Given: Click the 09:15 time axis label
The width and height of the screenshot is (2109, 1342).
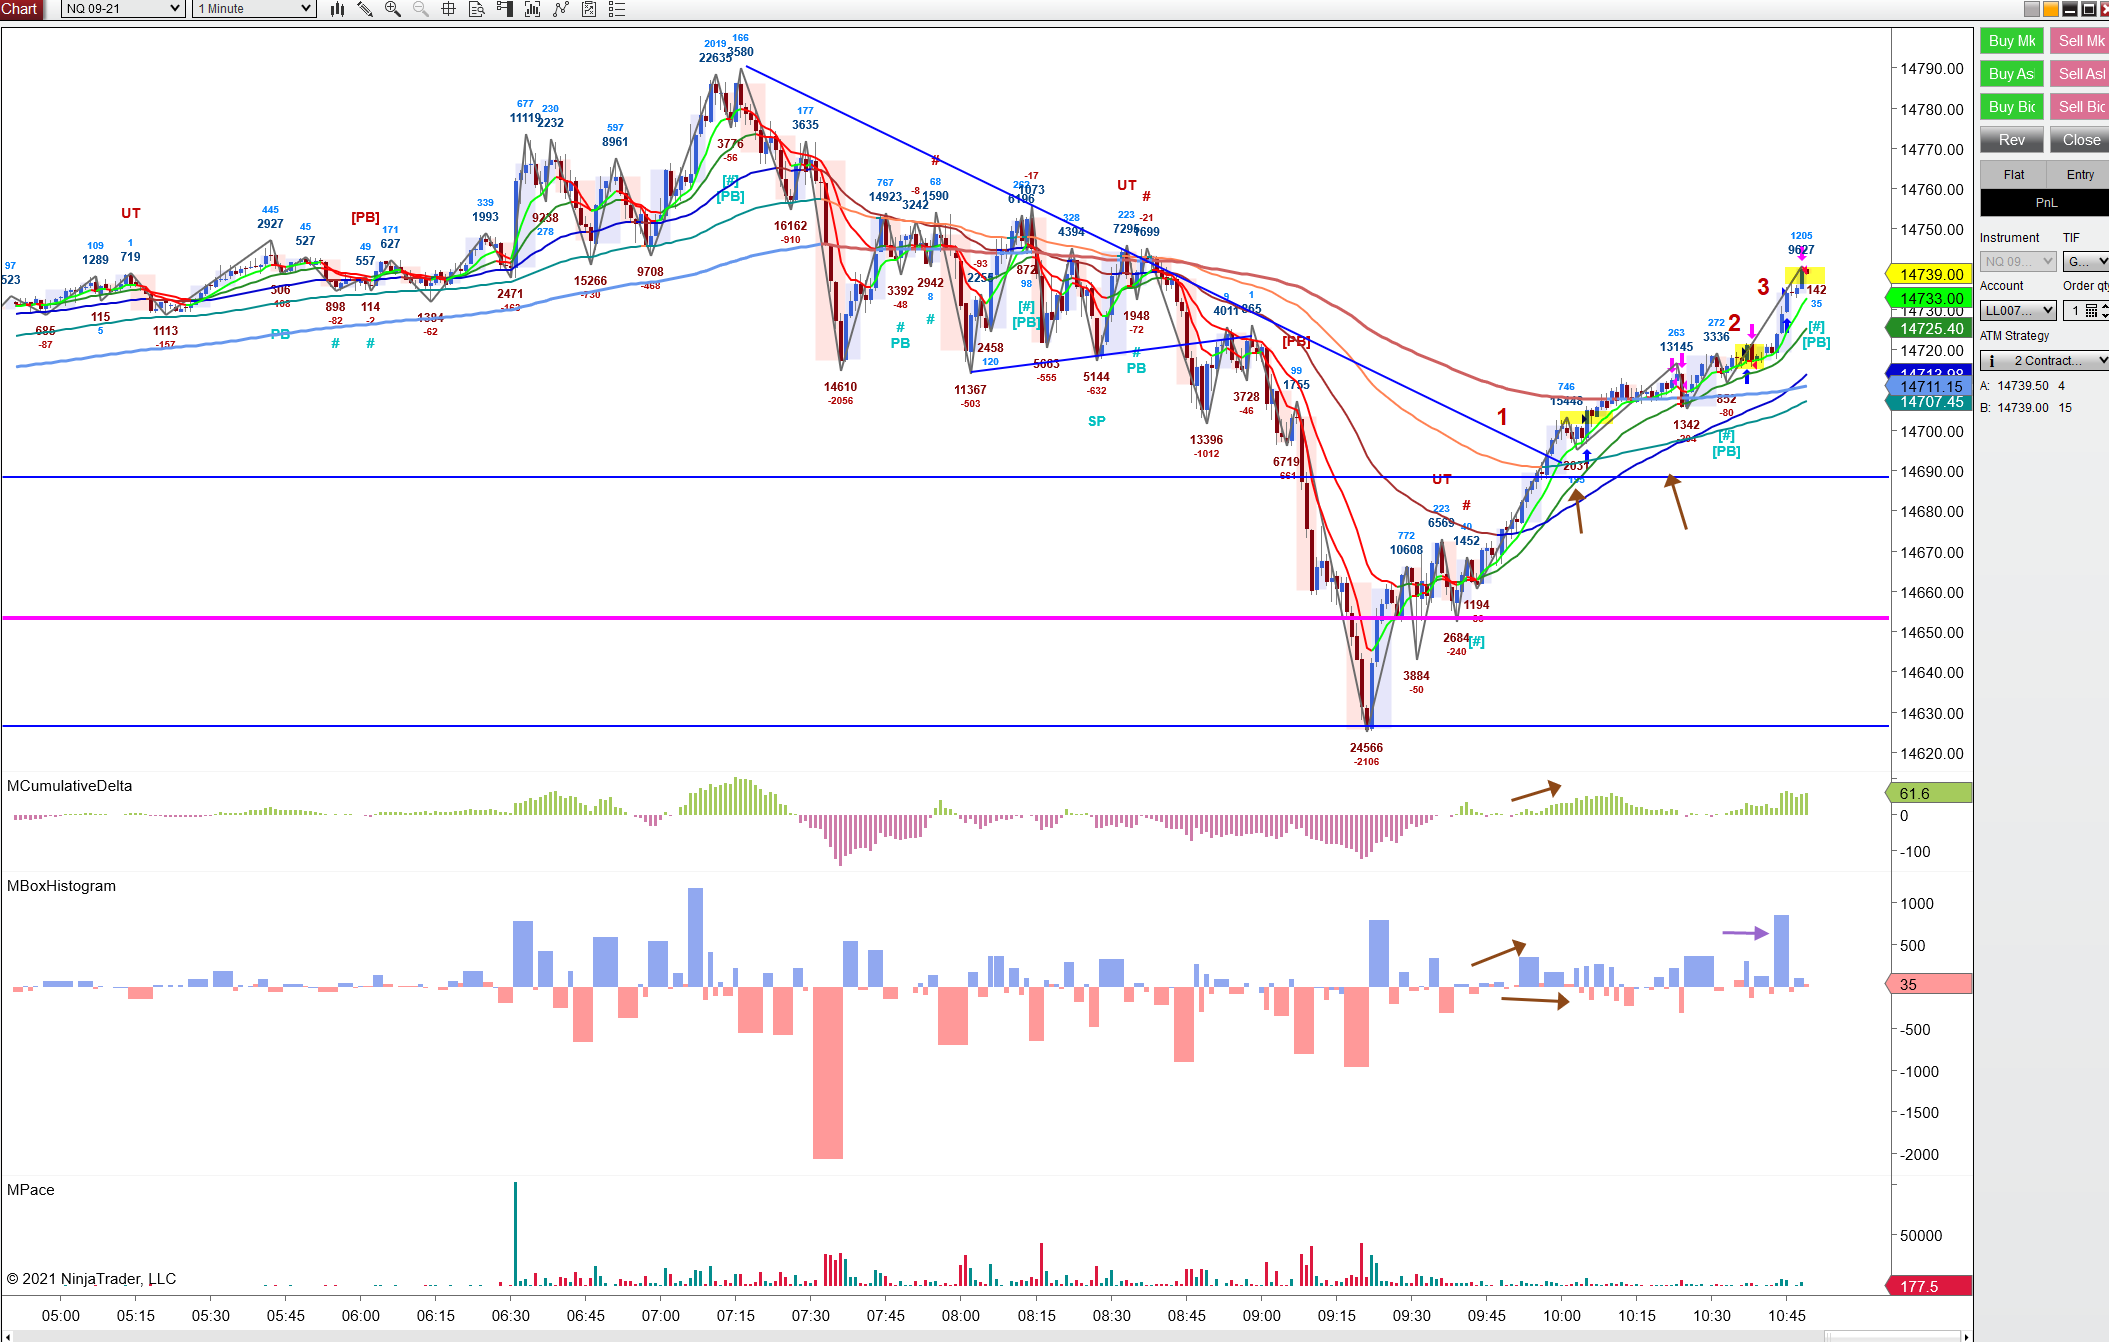Looking at the screenshot, I should (1336, 1315).
